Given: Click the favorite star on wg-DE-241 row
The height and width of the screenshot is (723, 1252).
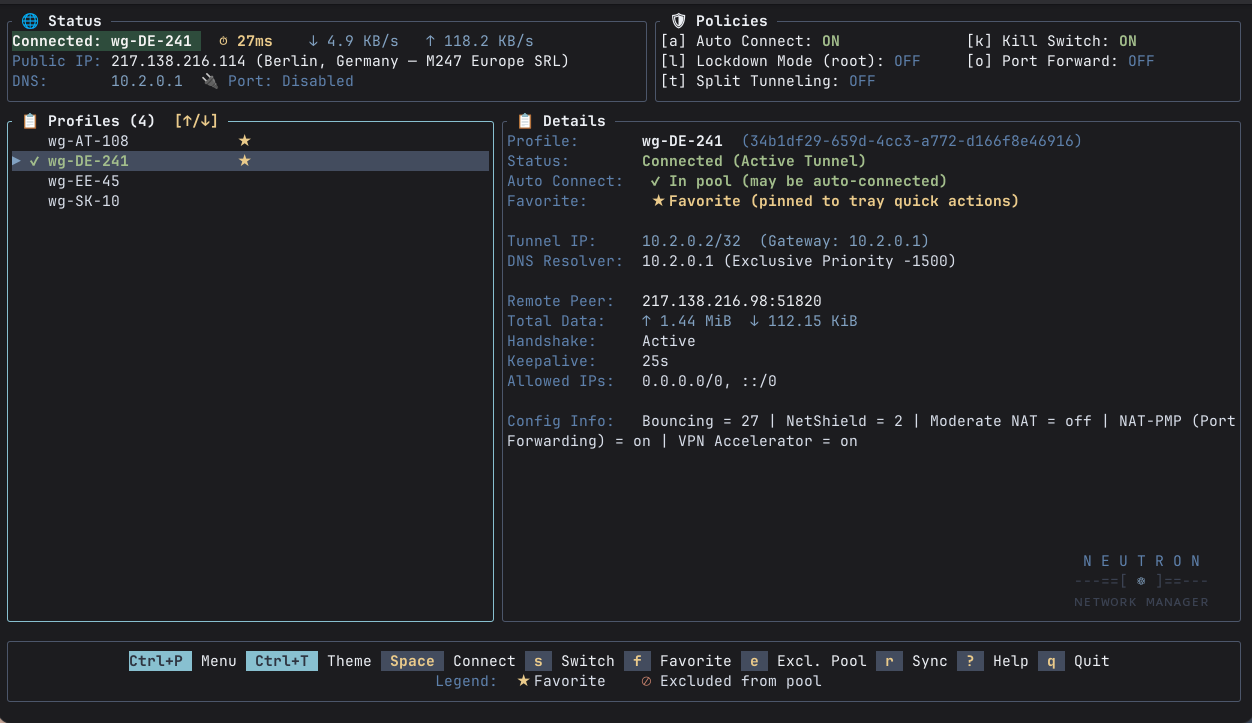Looking at the screenshot, I should click(x=244, y=161).
